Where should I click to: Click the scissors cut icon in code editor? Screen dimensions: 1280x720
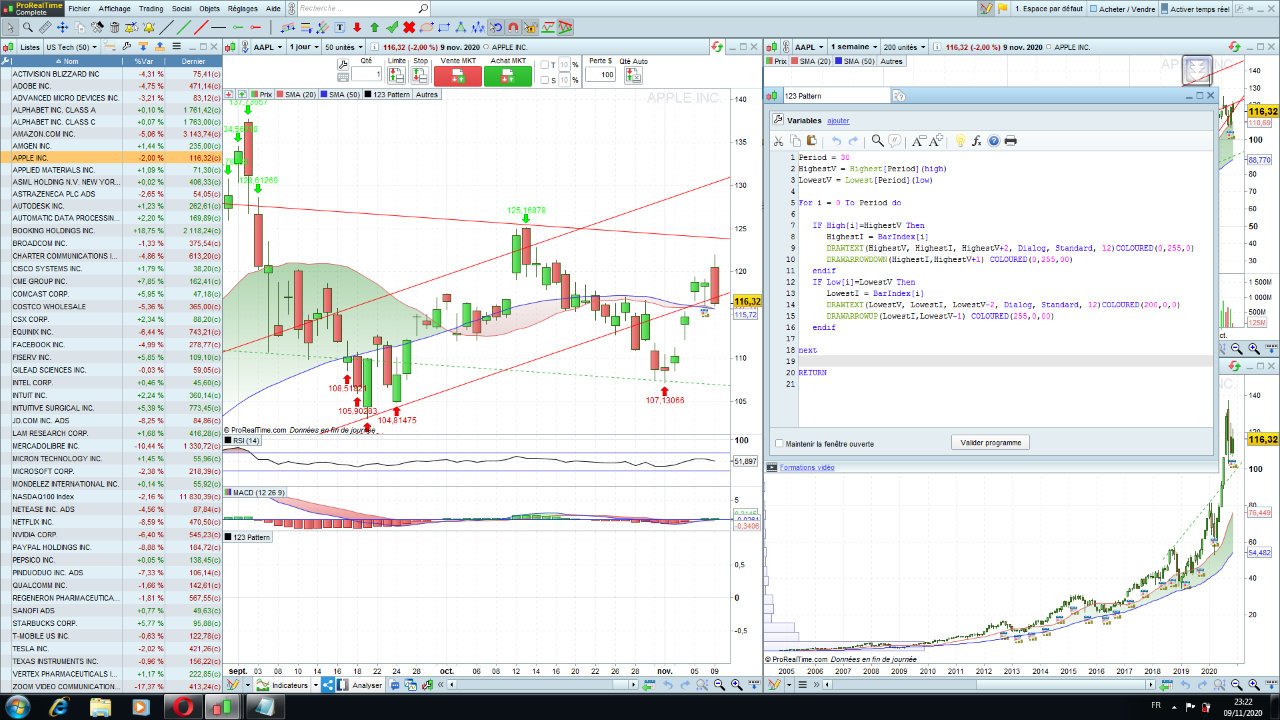[779, 141]
